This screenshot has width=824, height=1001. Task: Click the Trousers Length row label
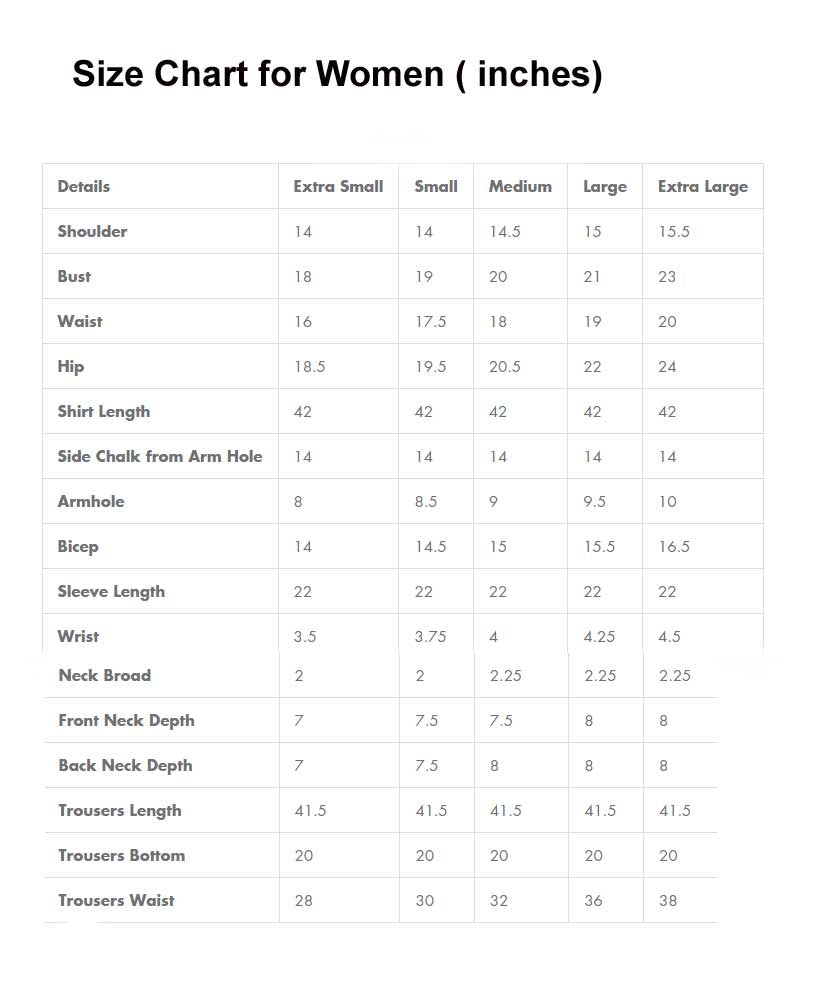click(120, 811)
